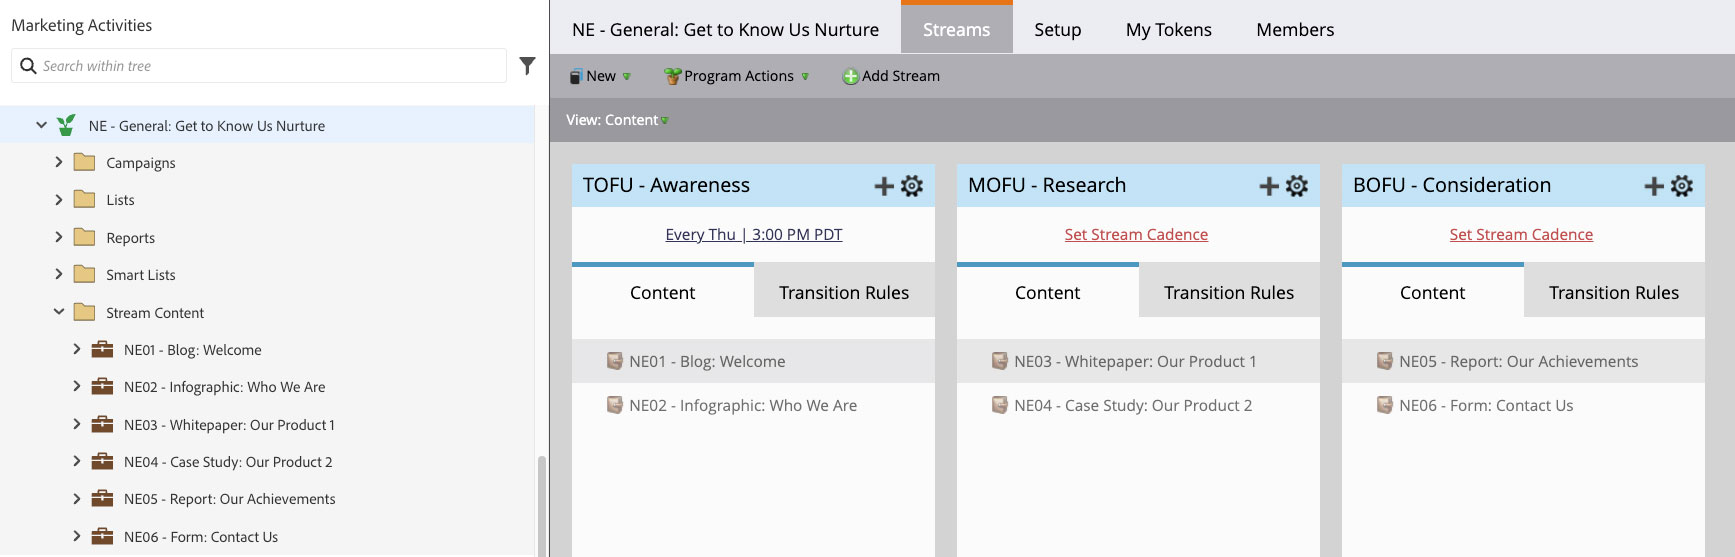Click content icon beside NE05 - Report in stream

pos(1385,361)
